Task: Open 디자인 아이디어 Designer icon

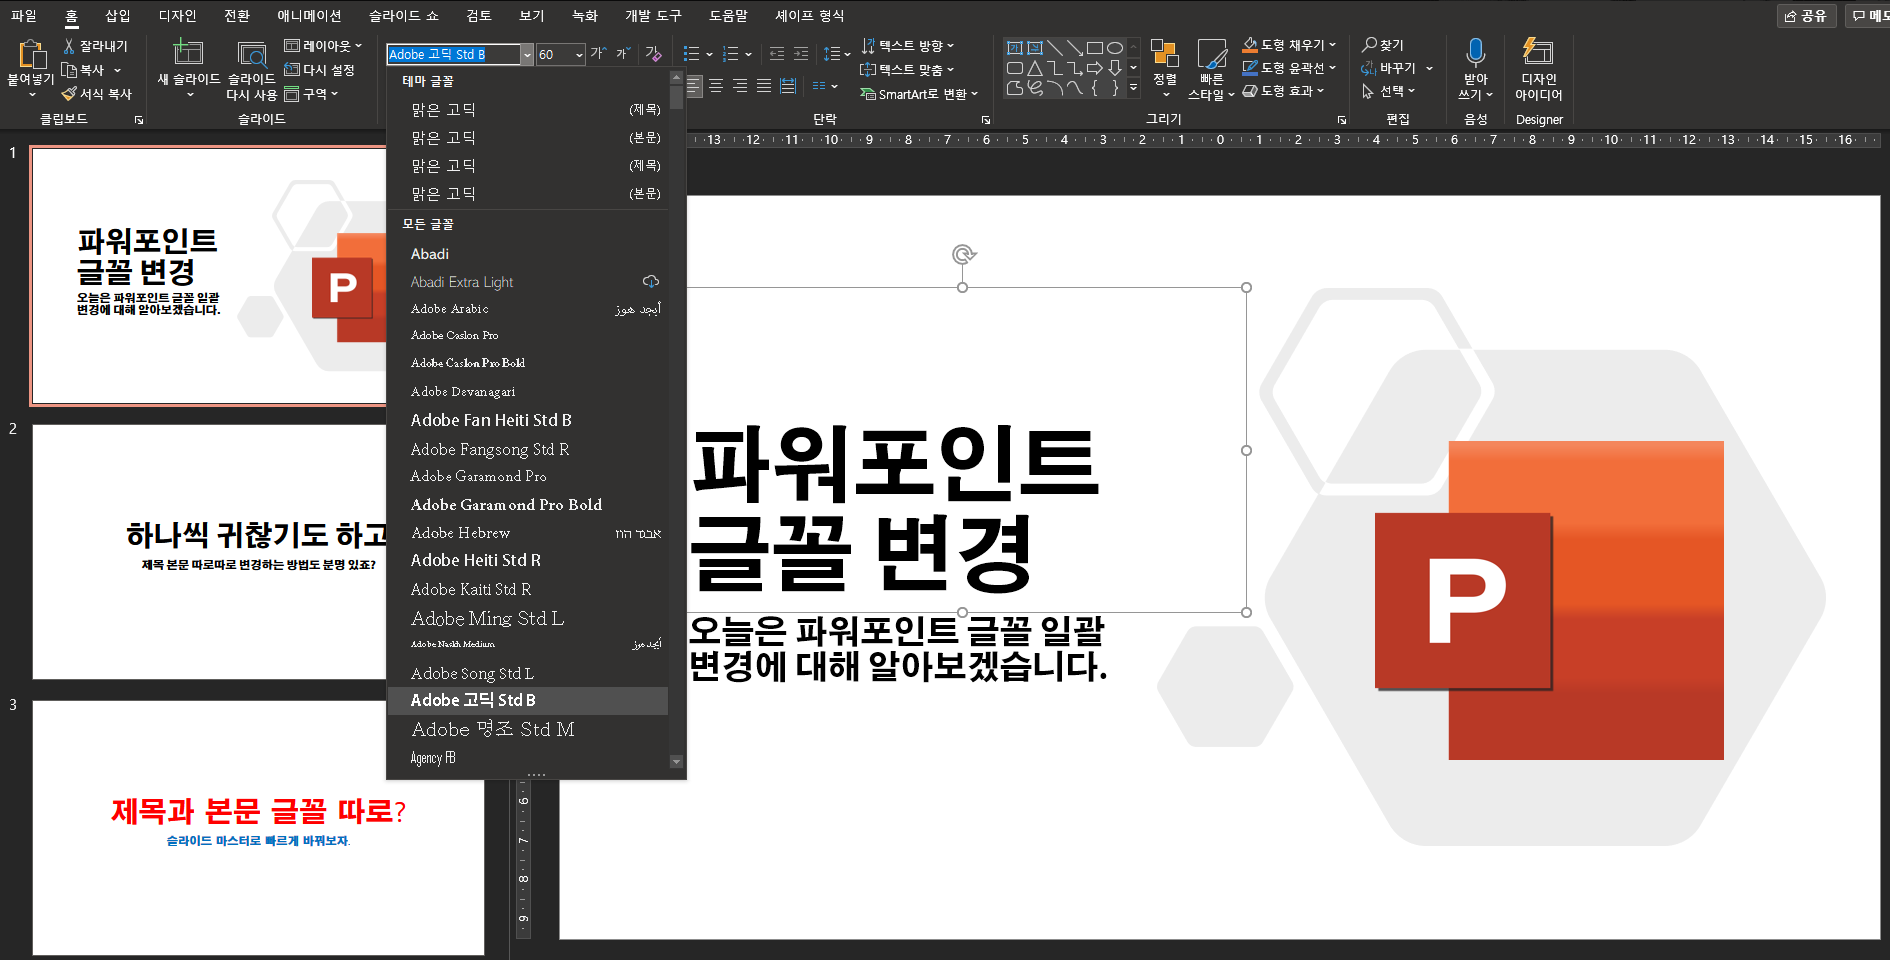Action: 1537,51
